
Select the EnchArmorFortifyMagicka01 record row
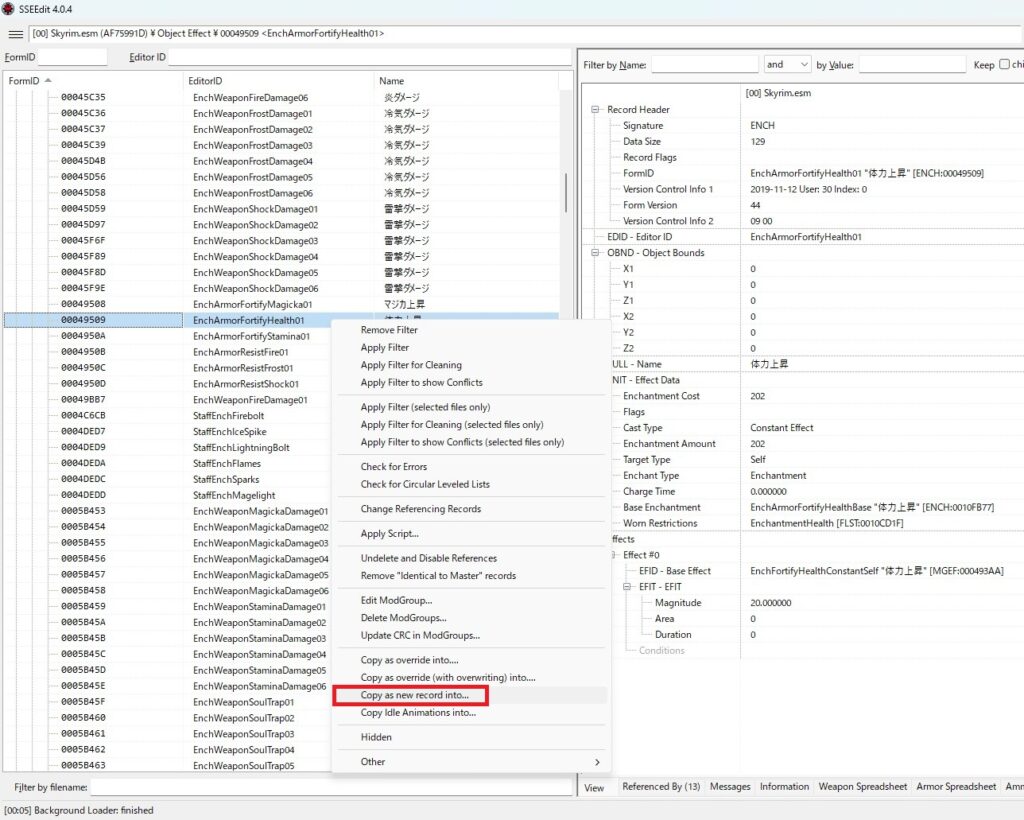point(252,304)
